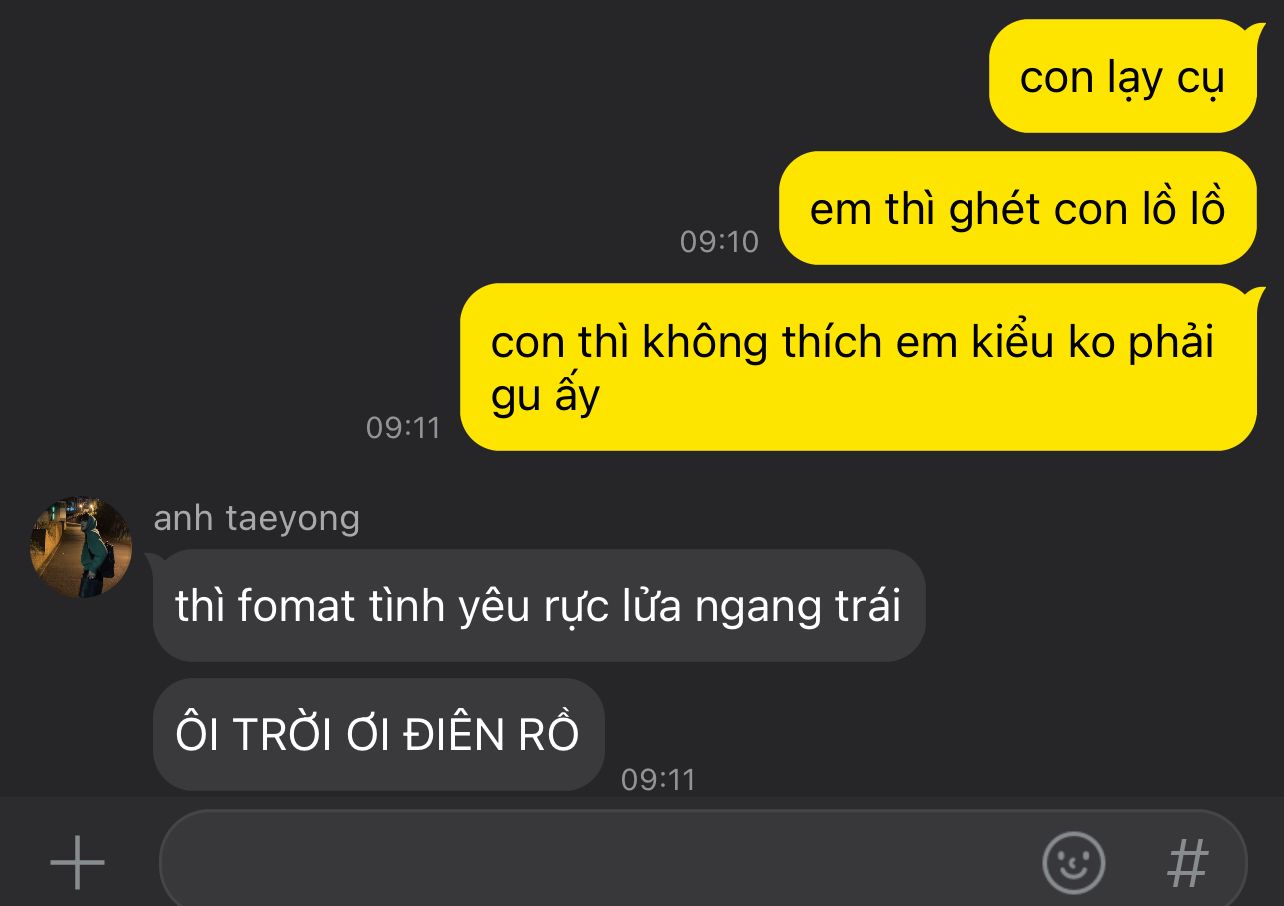The height and width of the screenshot is (906, 1284).
Task: Open the emoji smiley picker
Action: [1074, 862]
